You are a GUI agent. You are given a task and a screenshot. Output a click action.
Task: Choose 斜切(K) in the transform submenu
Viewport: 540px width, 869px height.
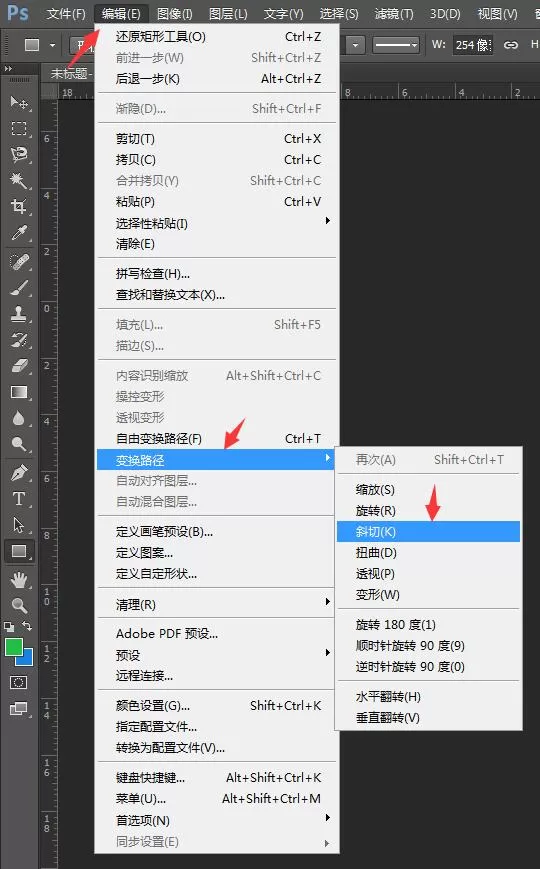click(x=429, y=531)
